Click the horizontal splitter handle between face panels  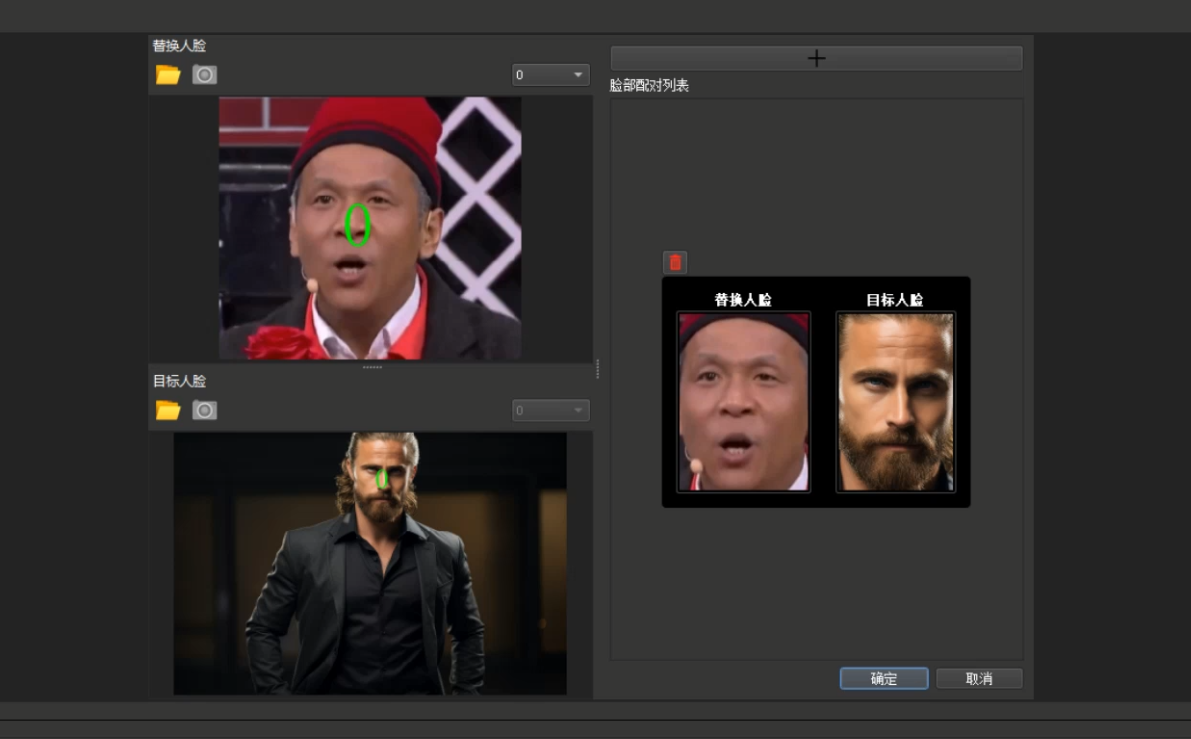(371, 368)
